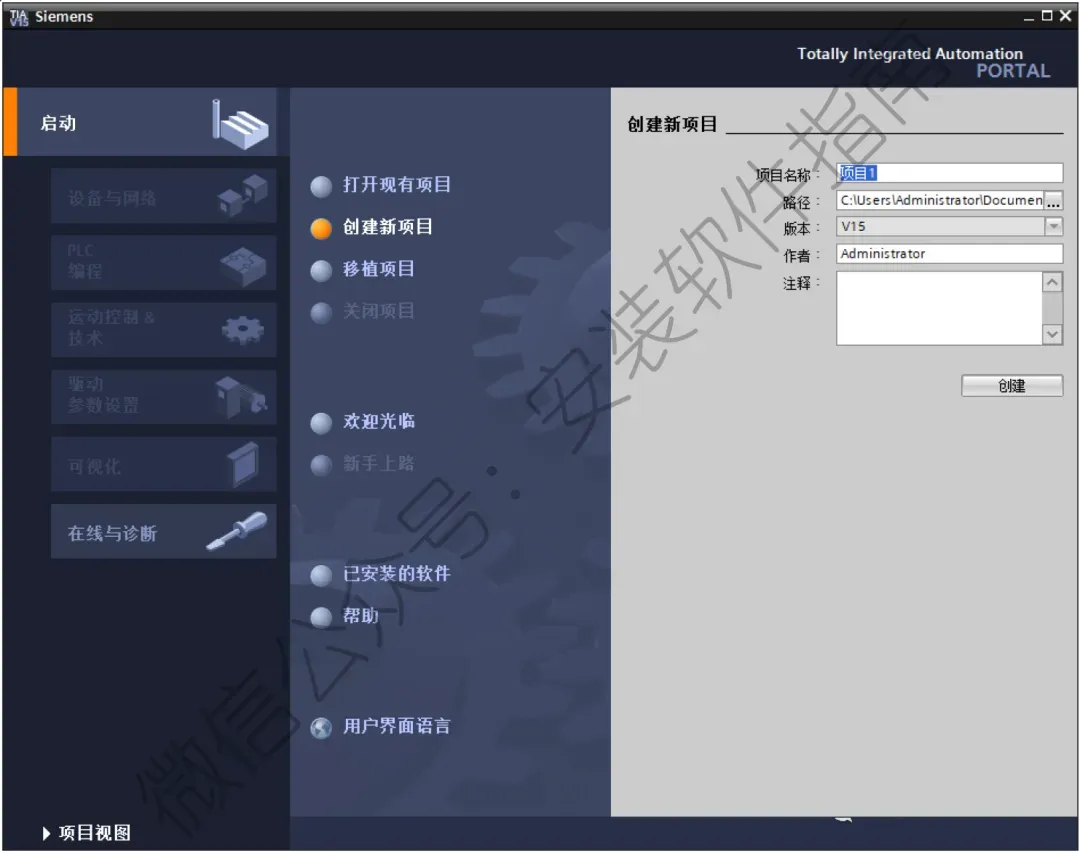Viewport: 1080px width, 853px height.
Task: Select the 已安装的软件 bullet
Action: 321,575
